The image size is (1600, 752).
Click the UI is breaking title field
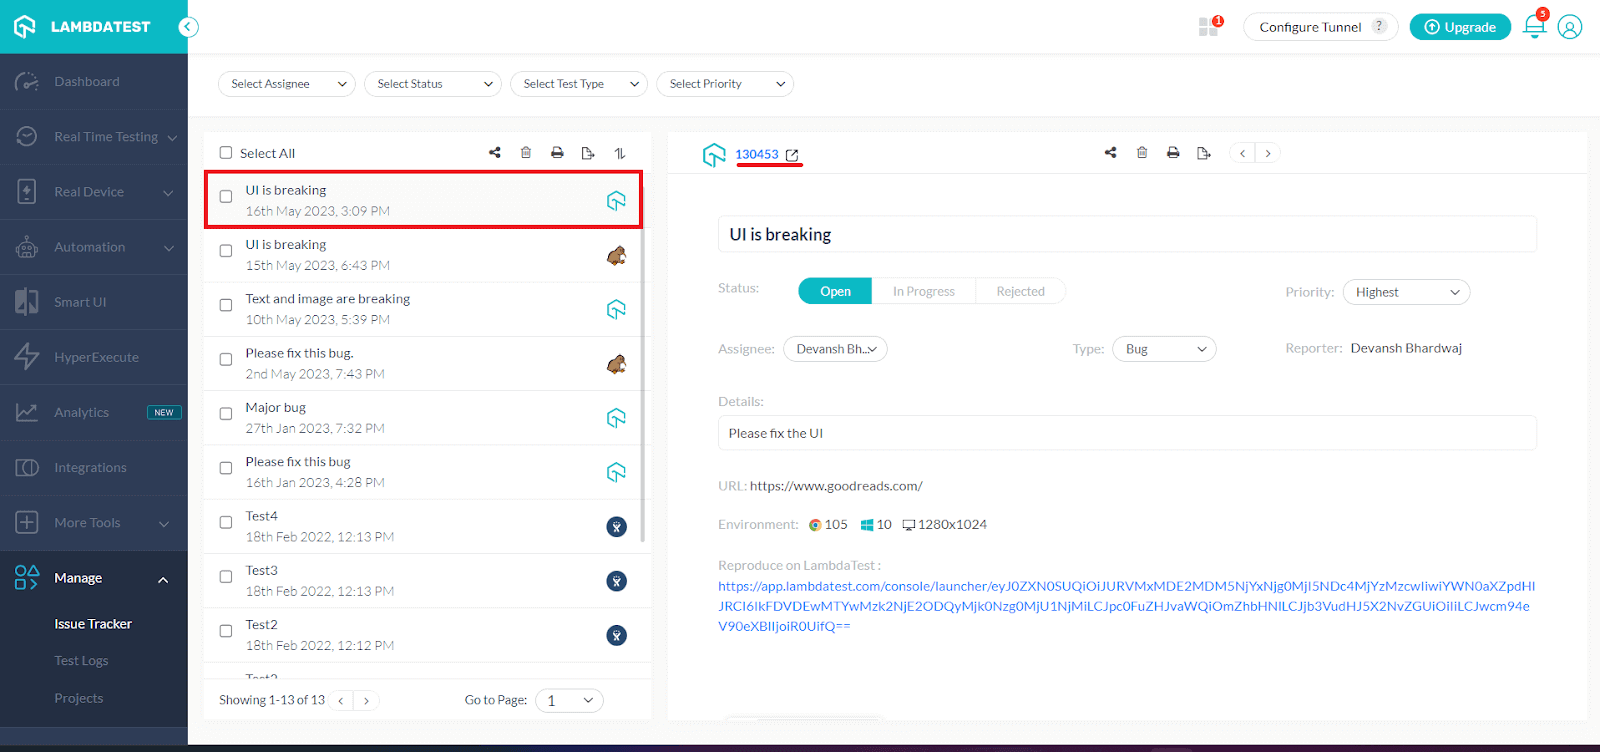pos(1127,234)
